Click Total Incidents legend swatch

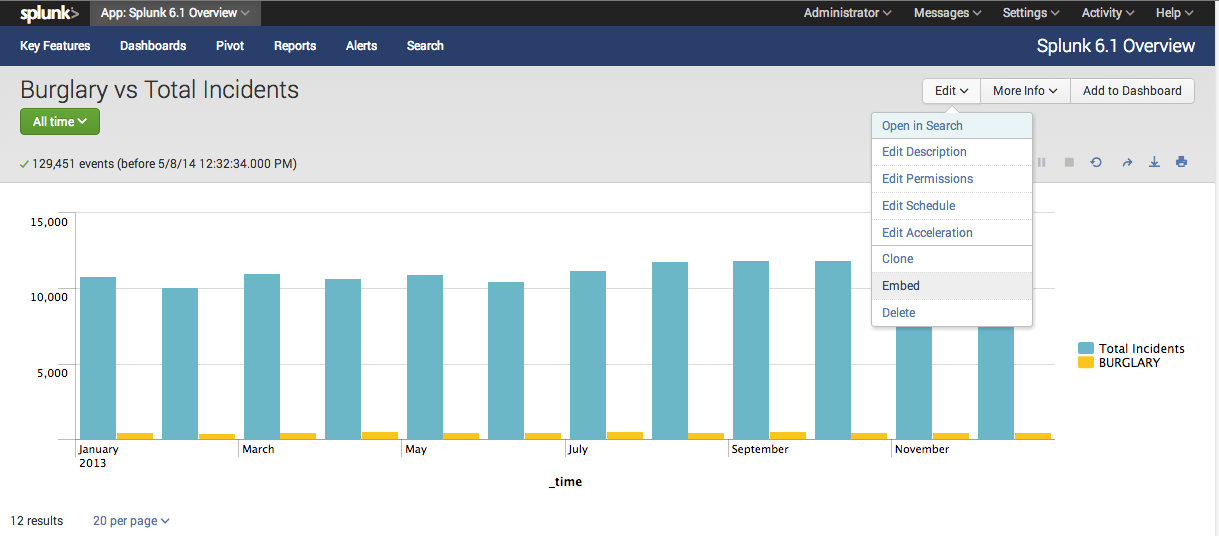tap(1086, 349)
